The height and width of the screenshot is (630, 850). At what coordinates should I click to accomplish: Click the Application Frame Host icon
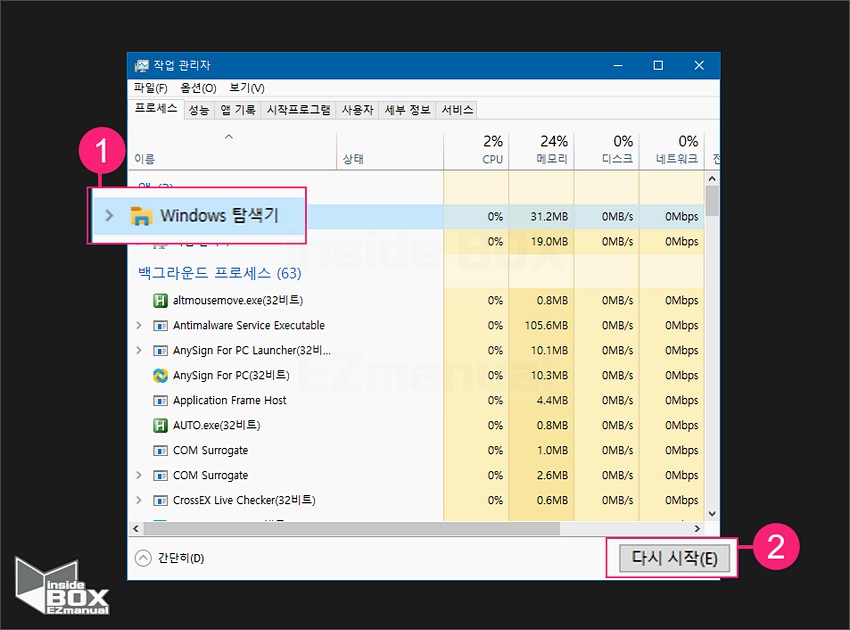[x=160, y=401]
